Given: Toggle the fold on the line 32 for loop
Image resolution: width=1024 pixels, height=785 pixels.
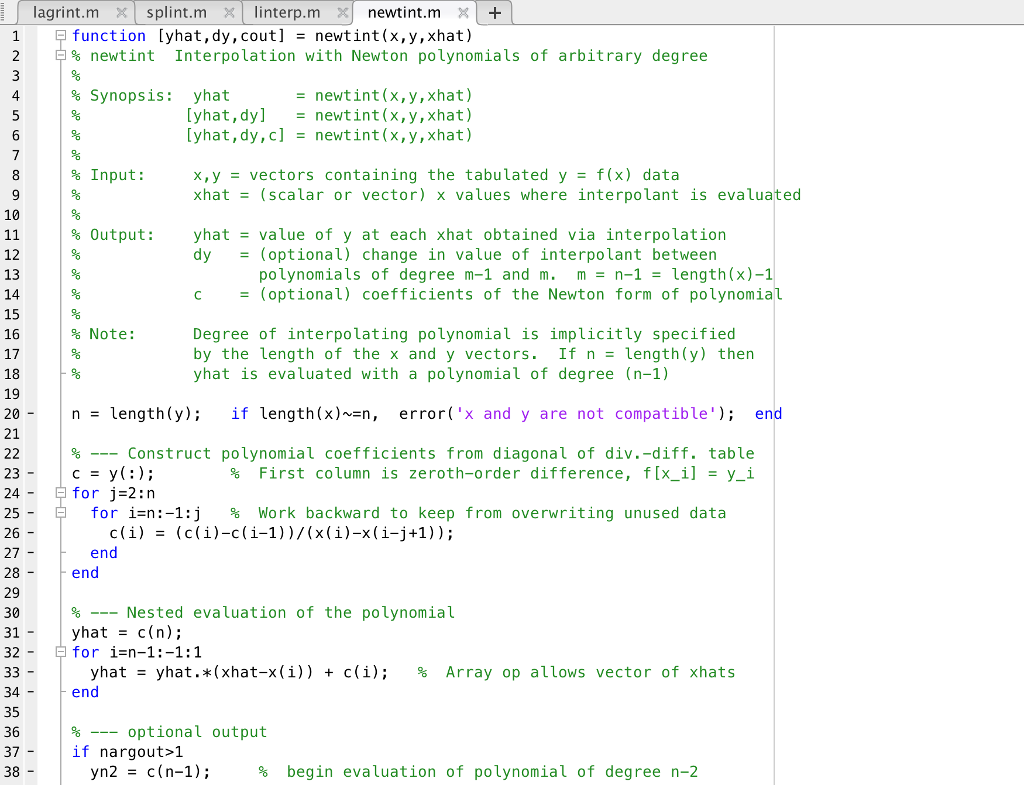Looking at the screenshot, I should [x=60, y=652].
